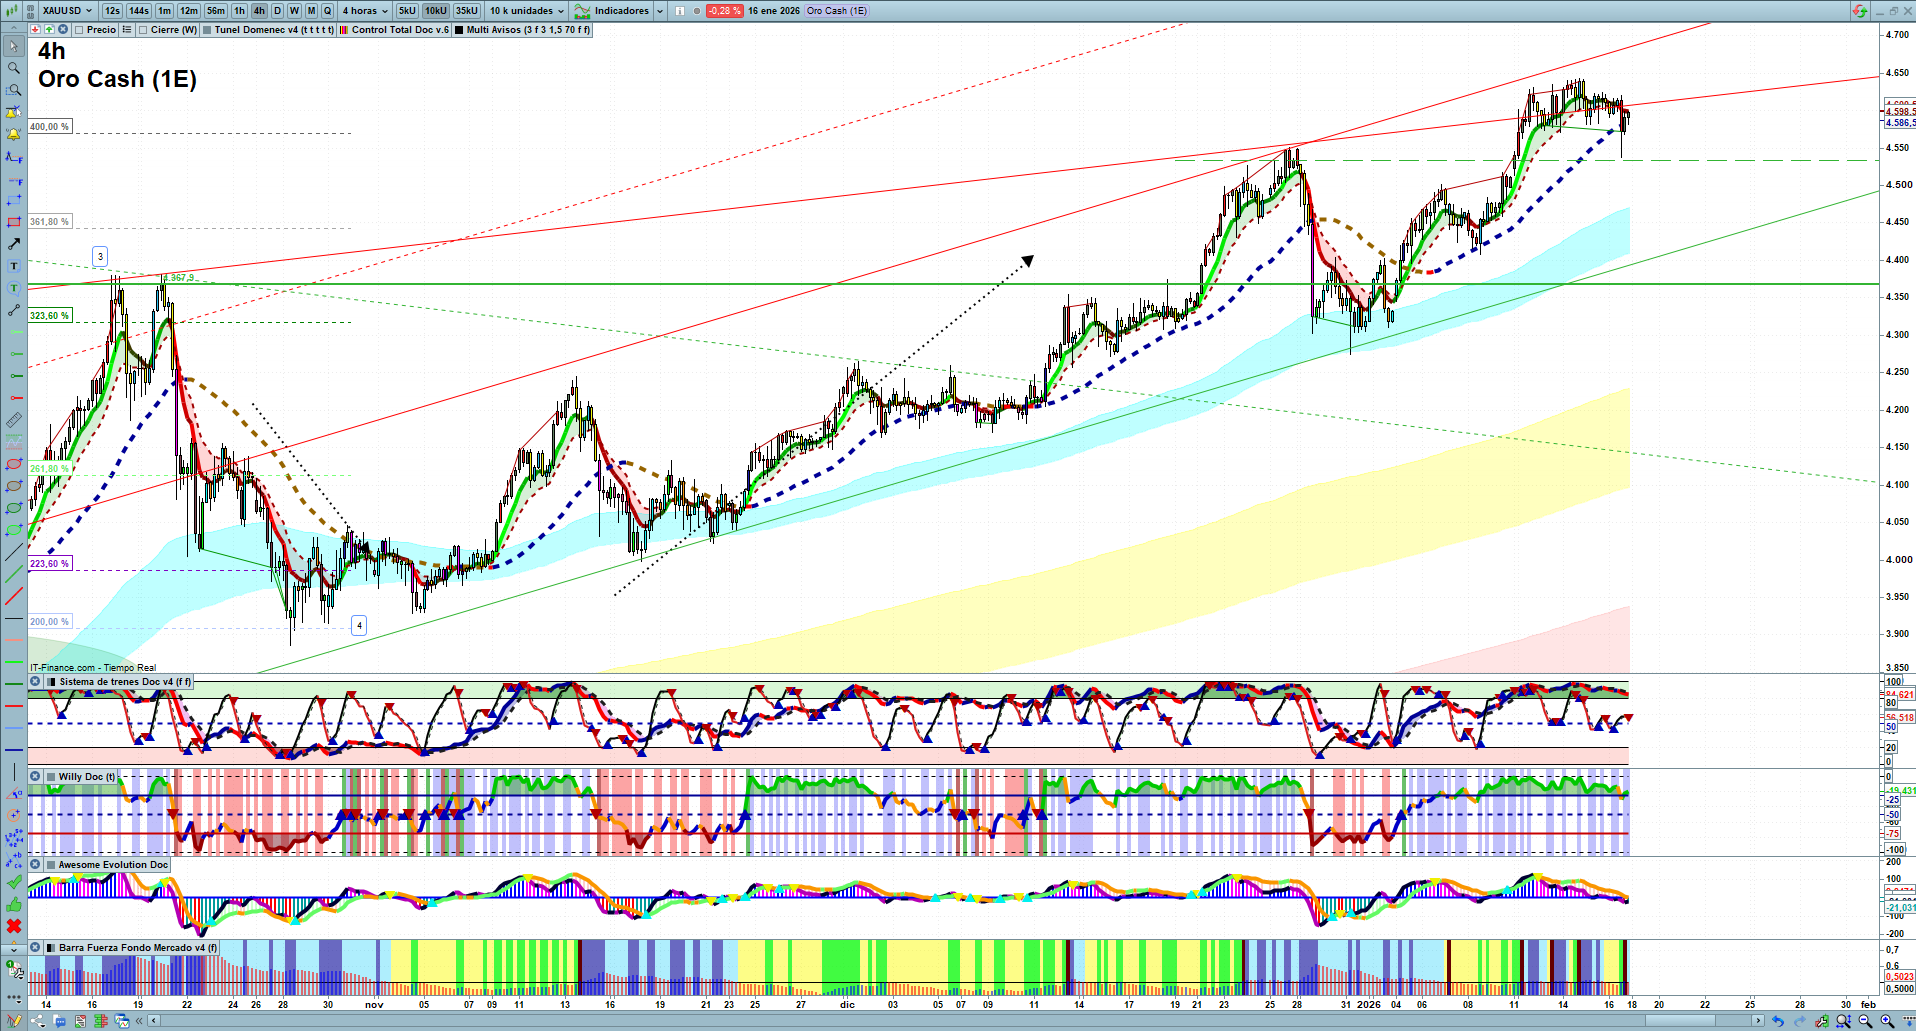Select the D daily timeframe

click(277, 11)
